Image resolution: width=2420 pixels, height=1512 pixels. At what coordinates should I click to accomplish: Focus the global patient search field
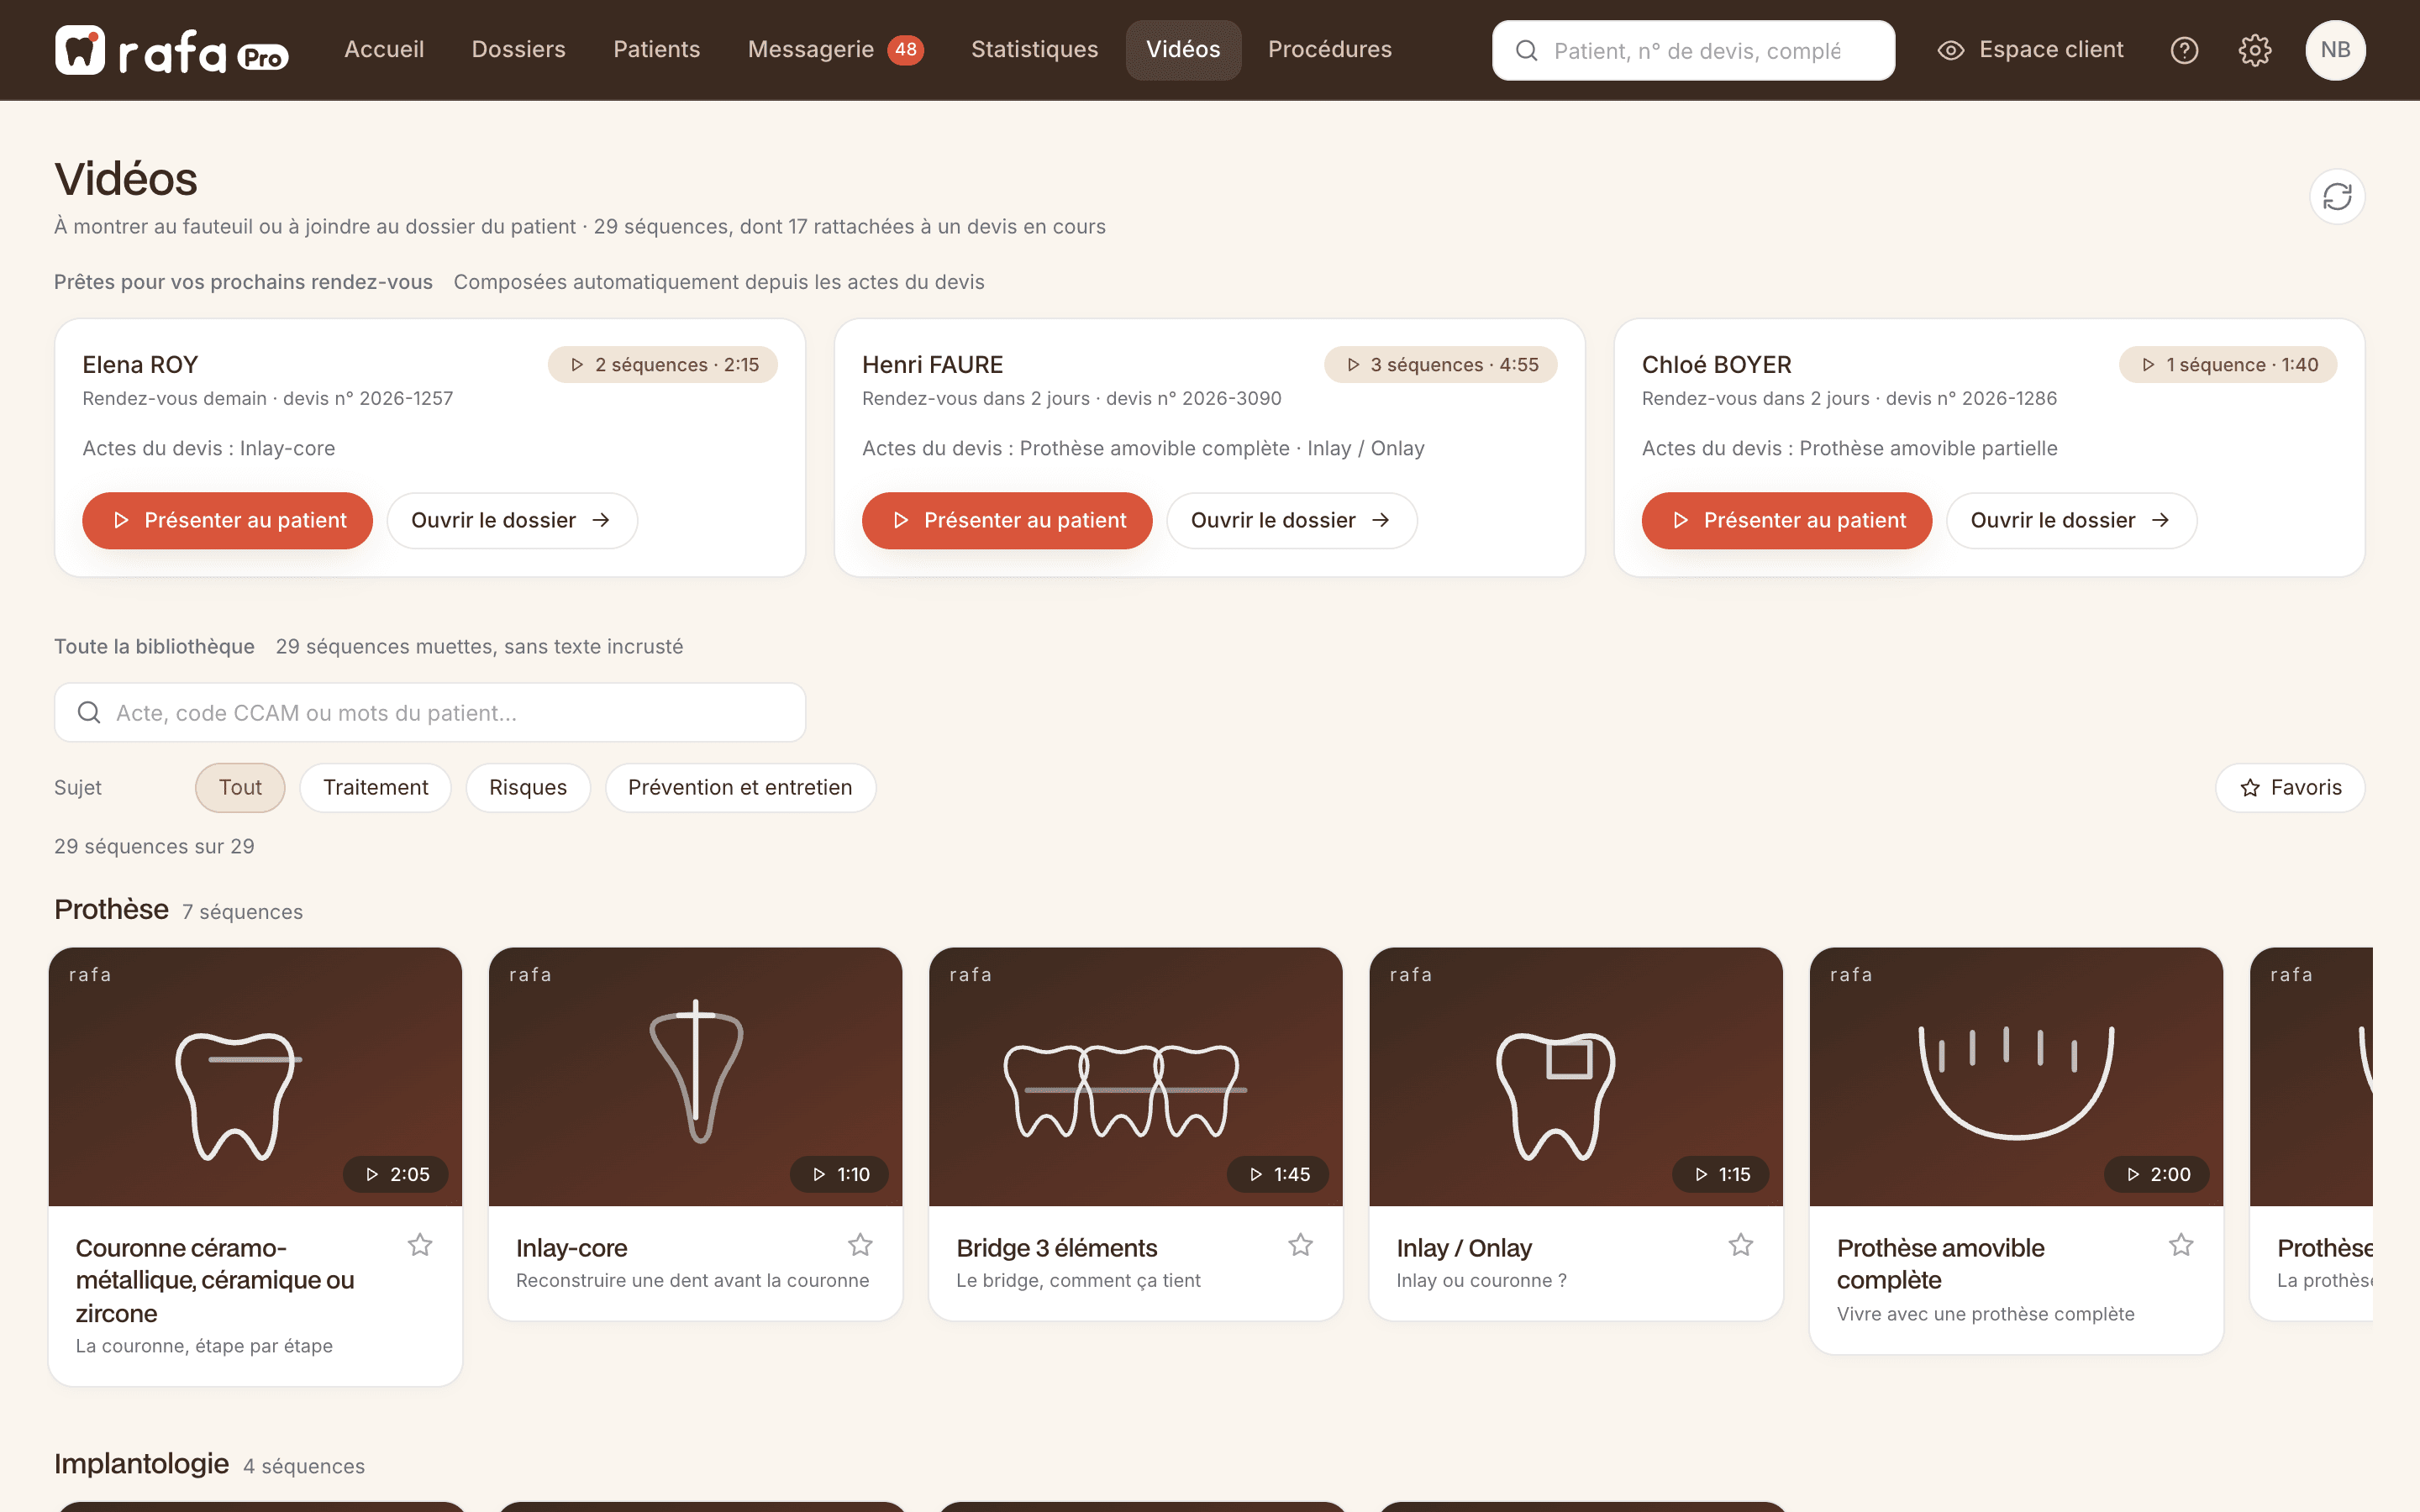click(x=1693, y=50)
